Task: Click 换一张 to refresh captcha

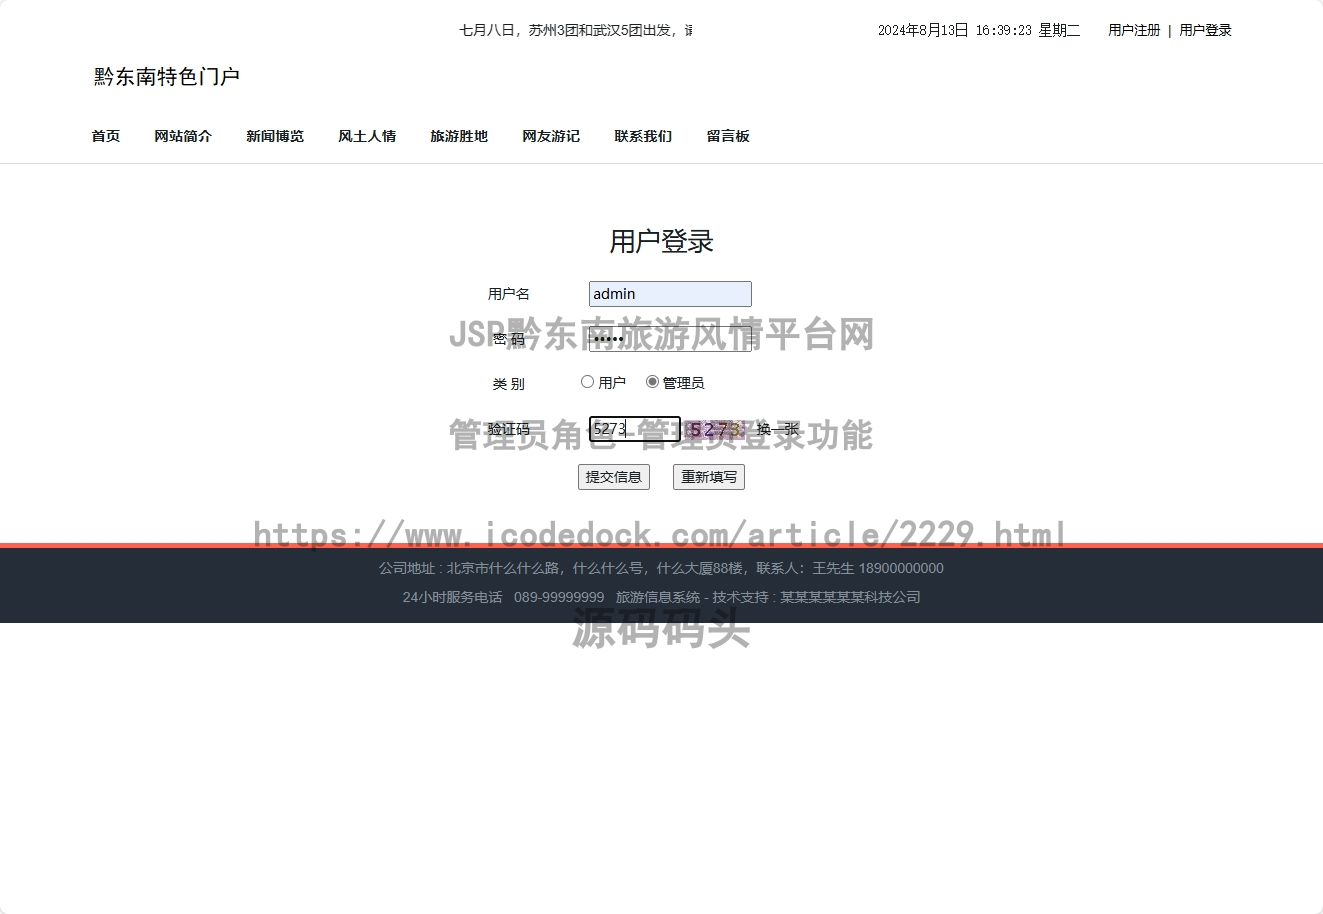Action: (x=778, y=430)
